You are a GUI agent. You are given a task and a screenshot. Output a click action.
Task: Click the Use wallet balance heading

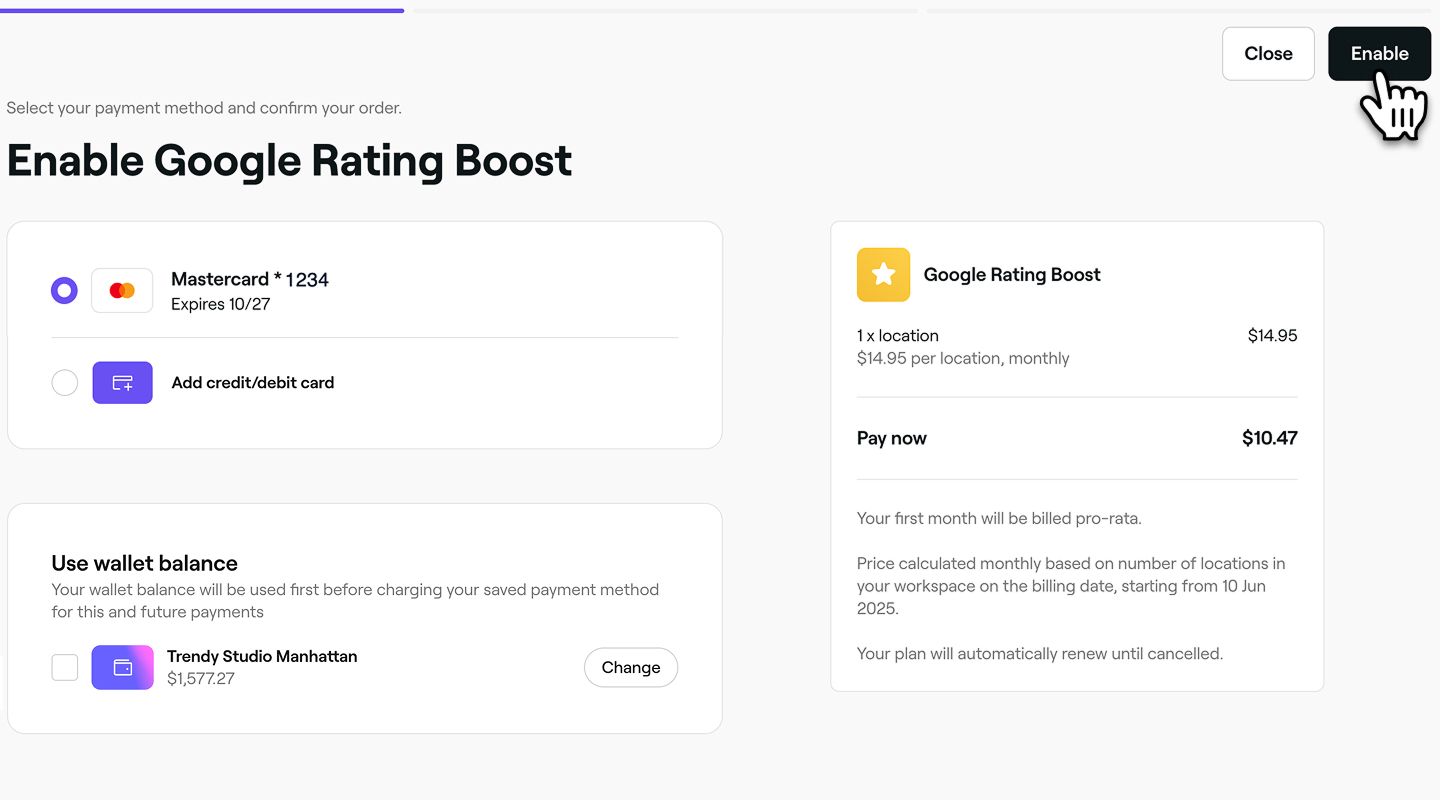pyautogui.click(x=145, y=563)
